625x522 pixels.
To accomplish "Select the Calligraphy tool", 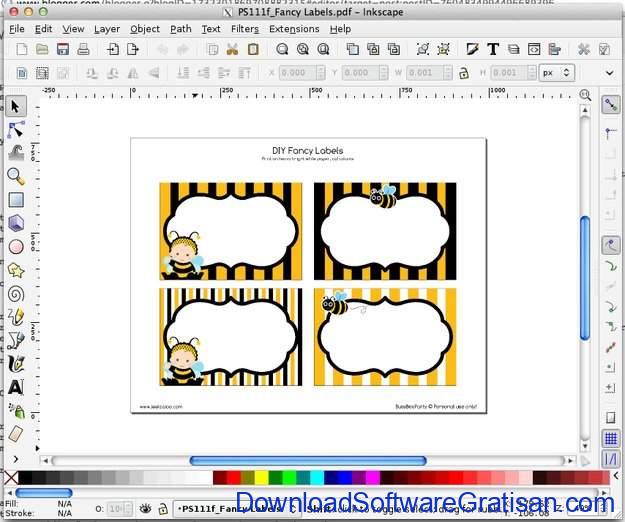I will point(16,363).
